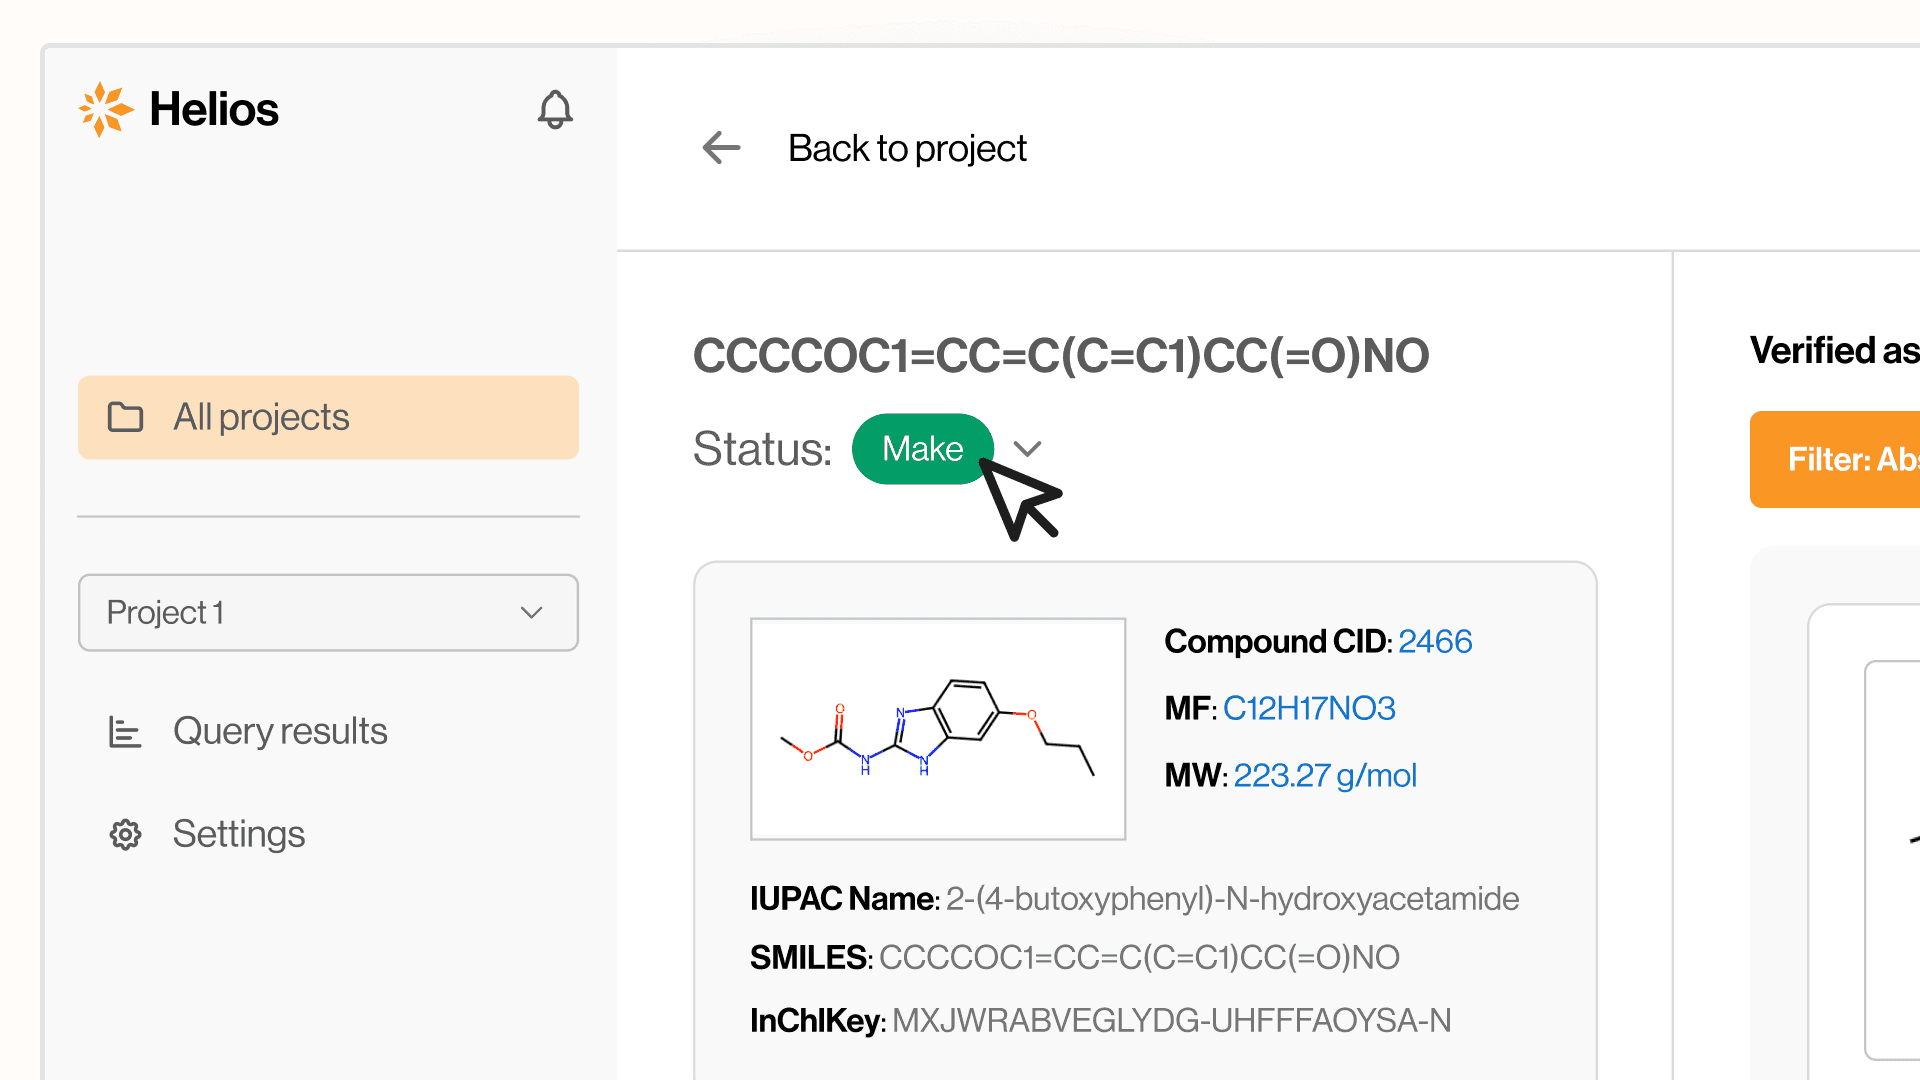Click the Query results chart icon

tap(125, 732)
